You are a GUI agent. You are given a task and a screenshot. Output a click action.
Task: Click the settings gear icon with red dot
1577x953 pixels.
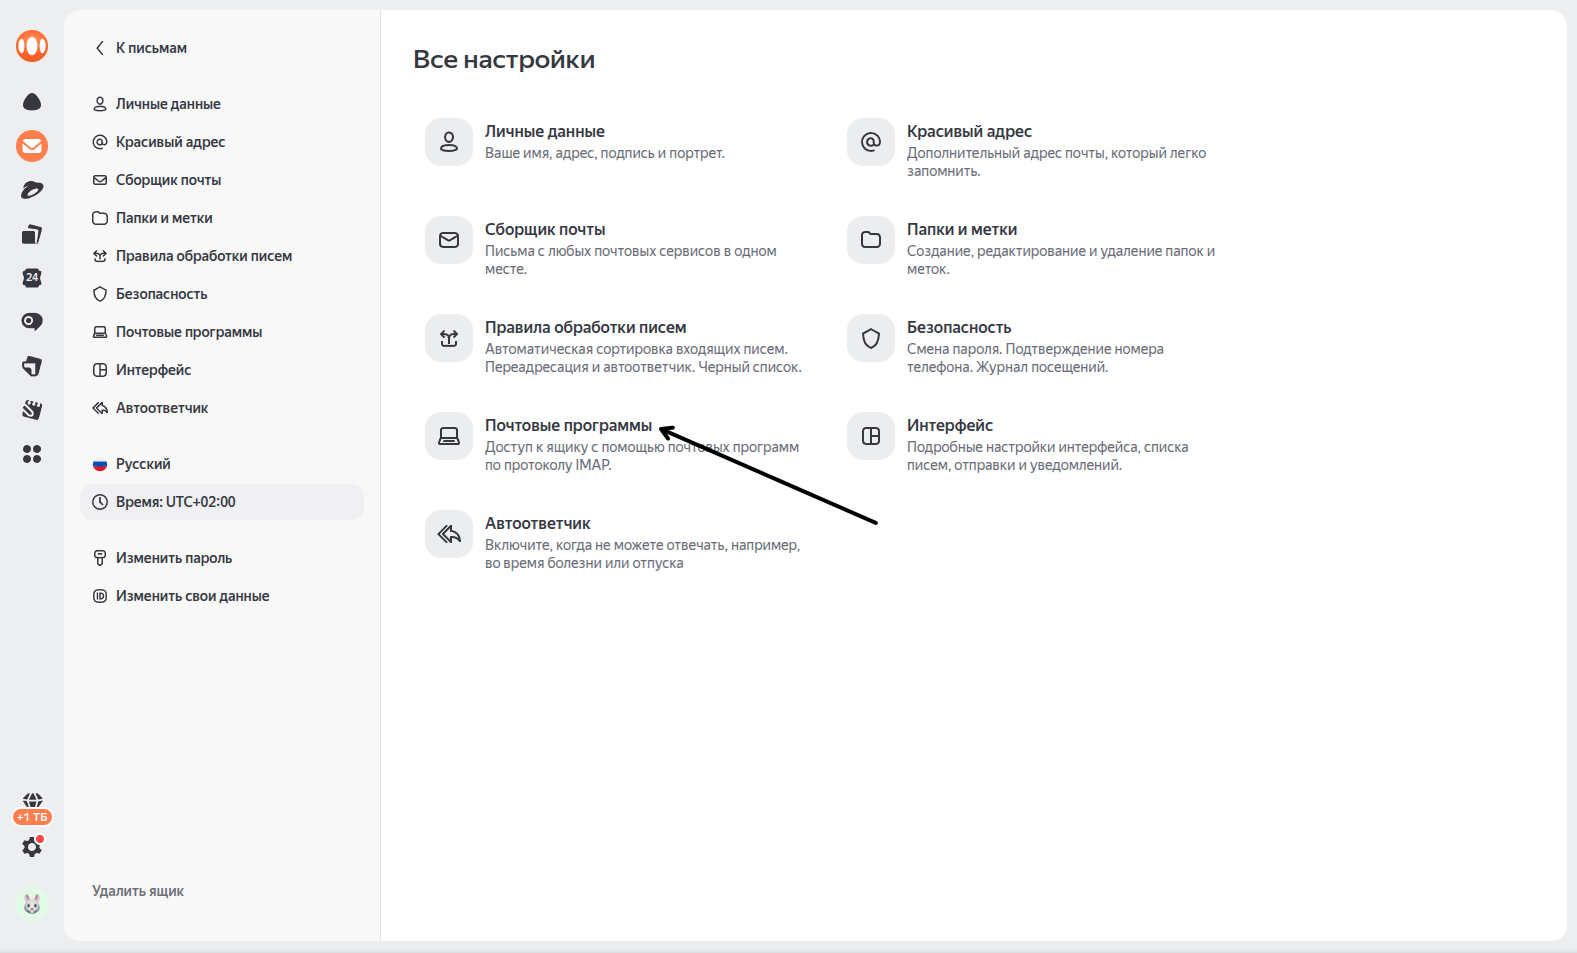pyautogui.click(x=32, y=847)
